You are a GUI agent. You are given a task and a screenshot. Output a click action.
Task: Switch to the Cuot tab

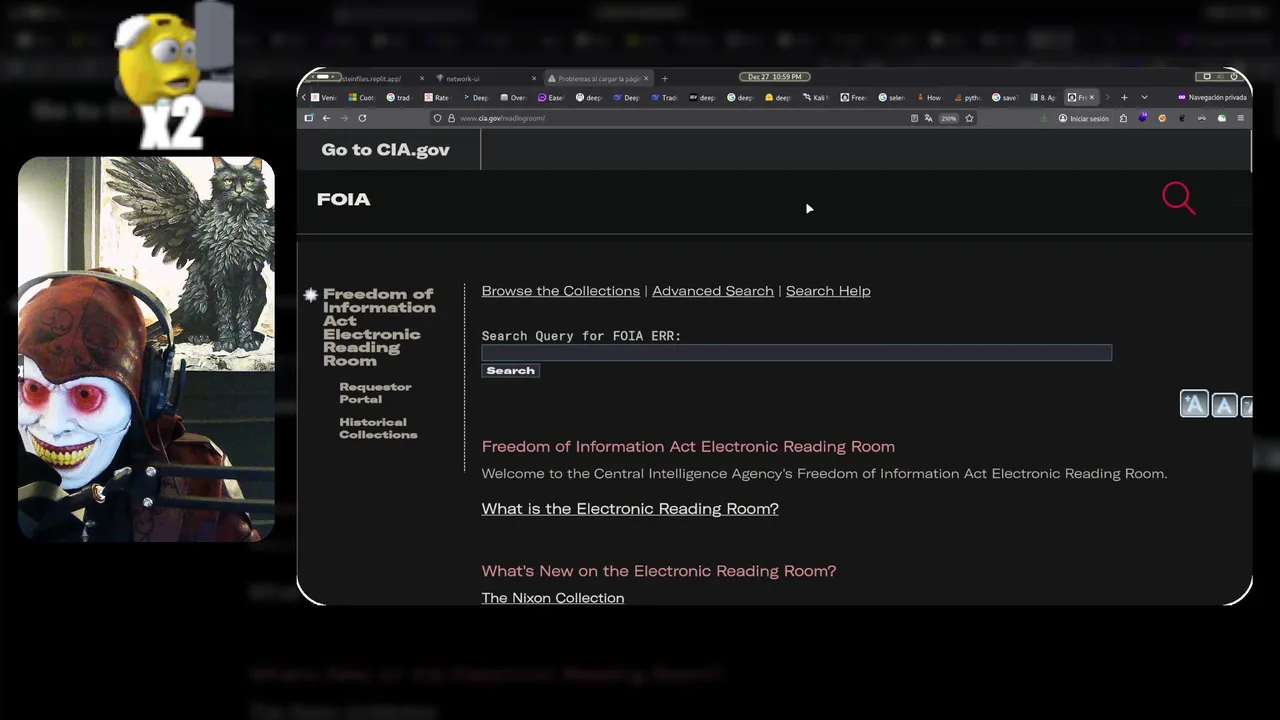pyautogui.click(x=362, y=97)
